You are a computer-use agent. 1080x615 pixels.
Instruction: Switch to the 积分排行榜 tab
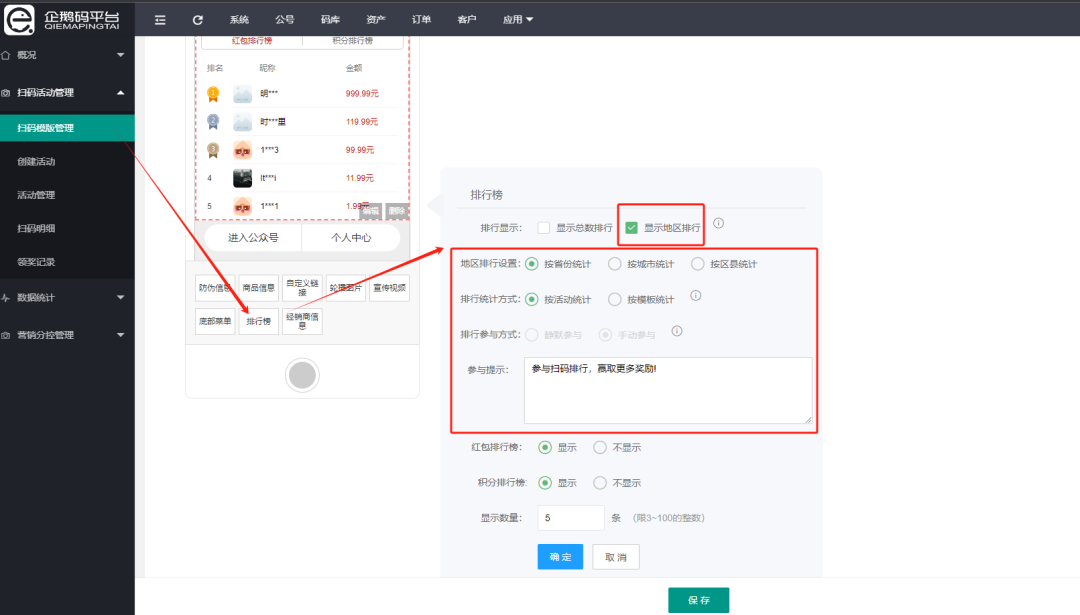pos(352,41)
